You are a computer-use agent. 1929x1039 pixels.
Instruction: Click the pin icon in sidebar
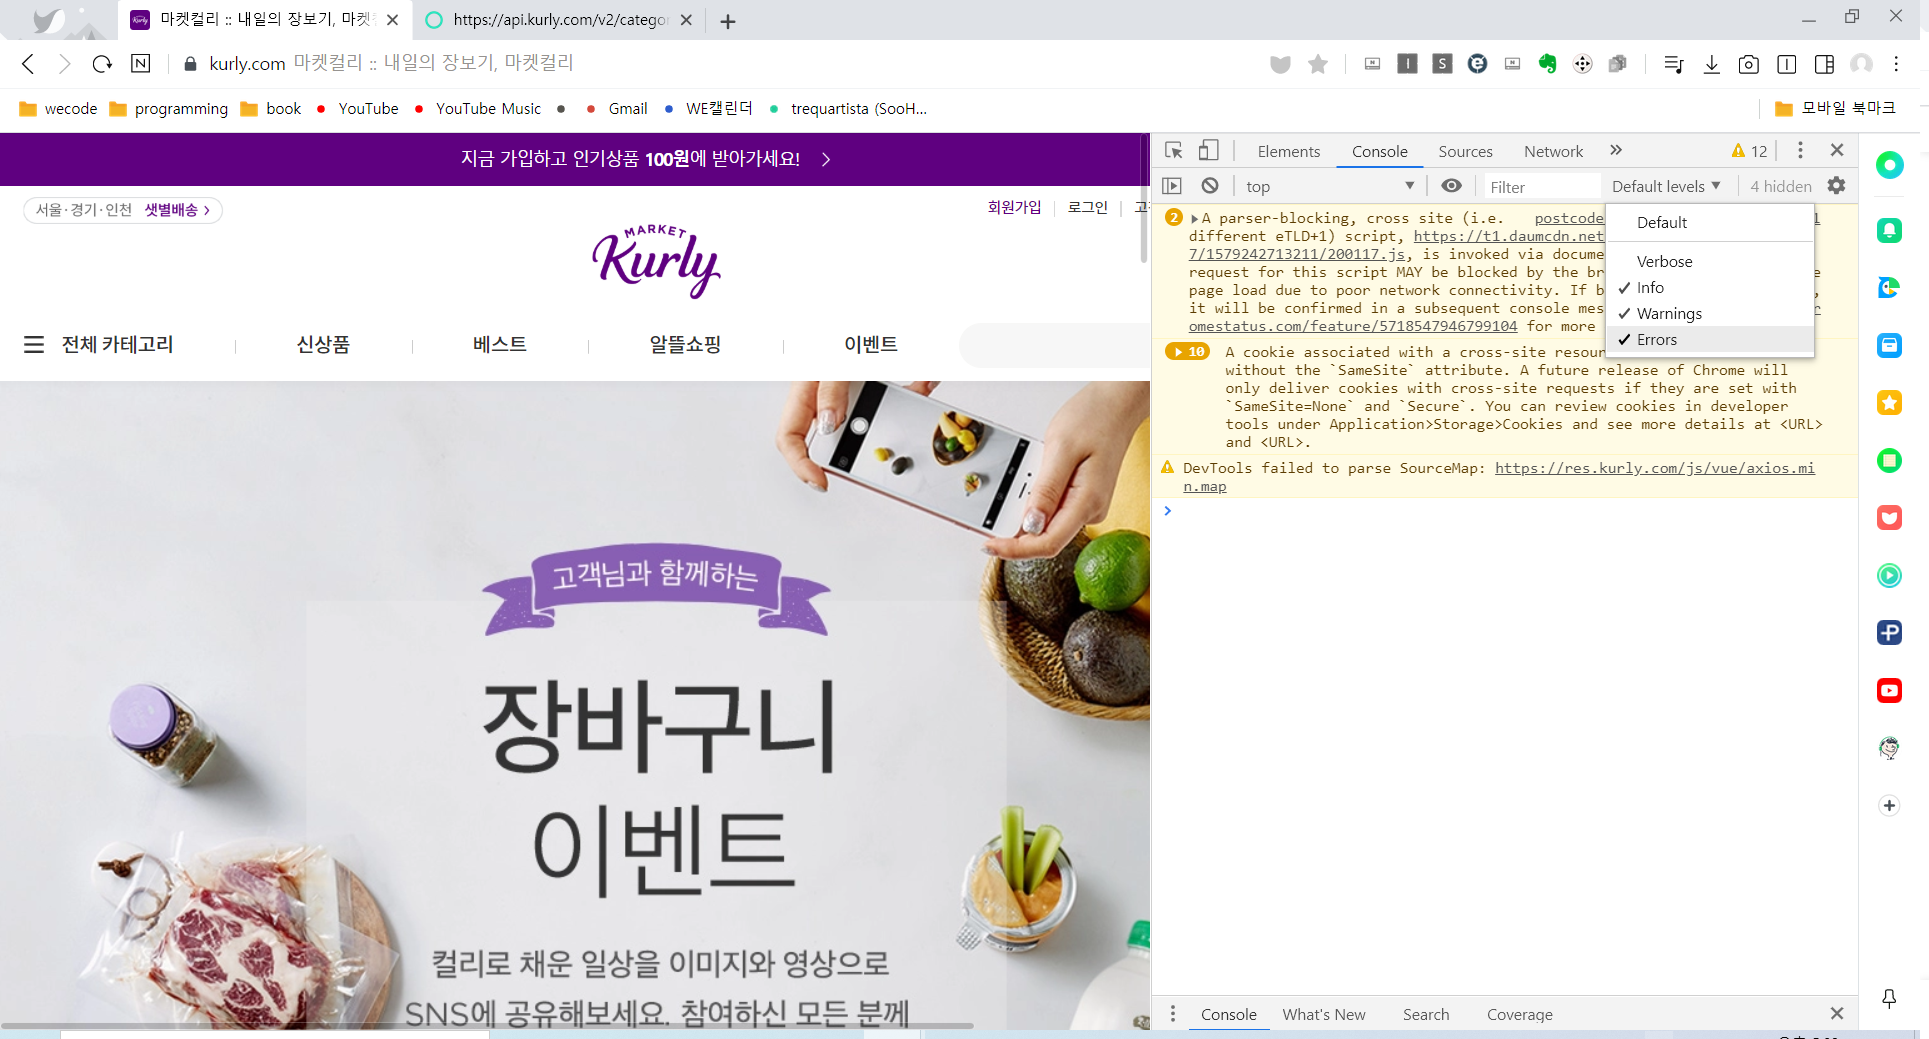coord(1889,998)
